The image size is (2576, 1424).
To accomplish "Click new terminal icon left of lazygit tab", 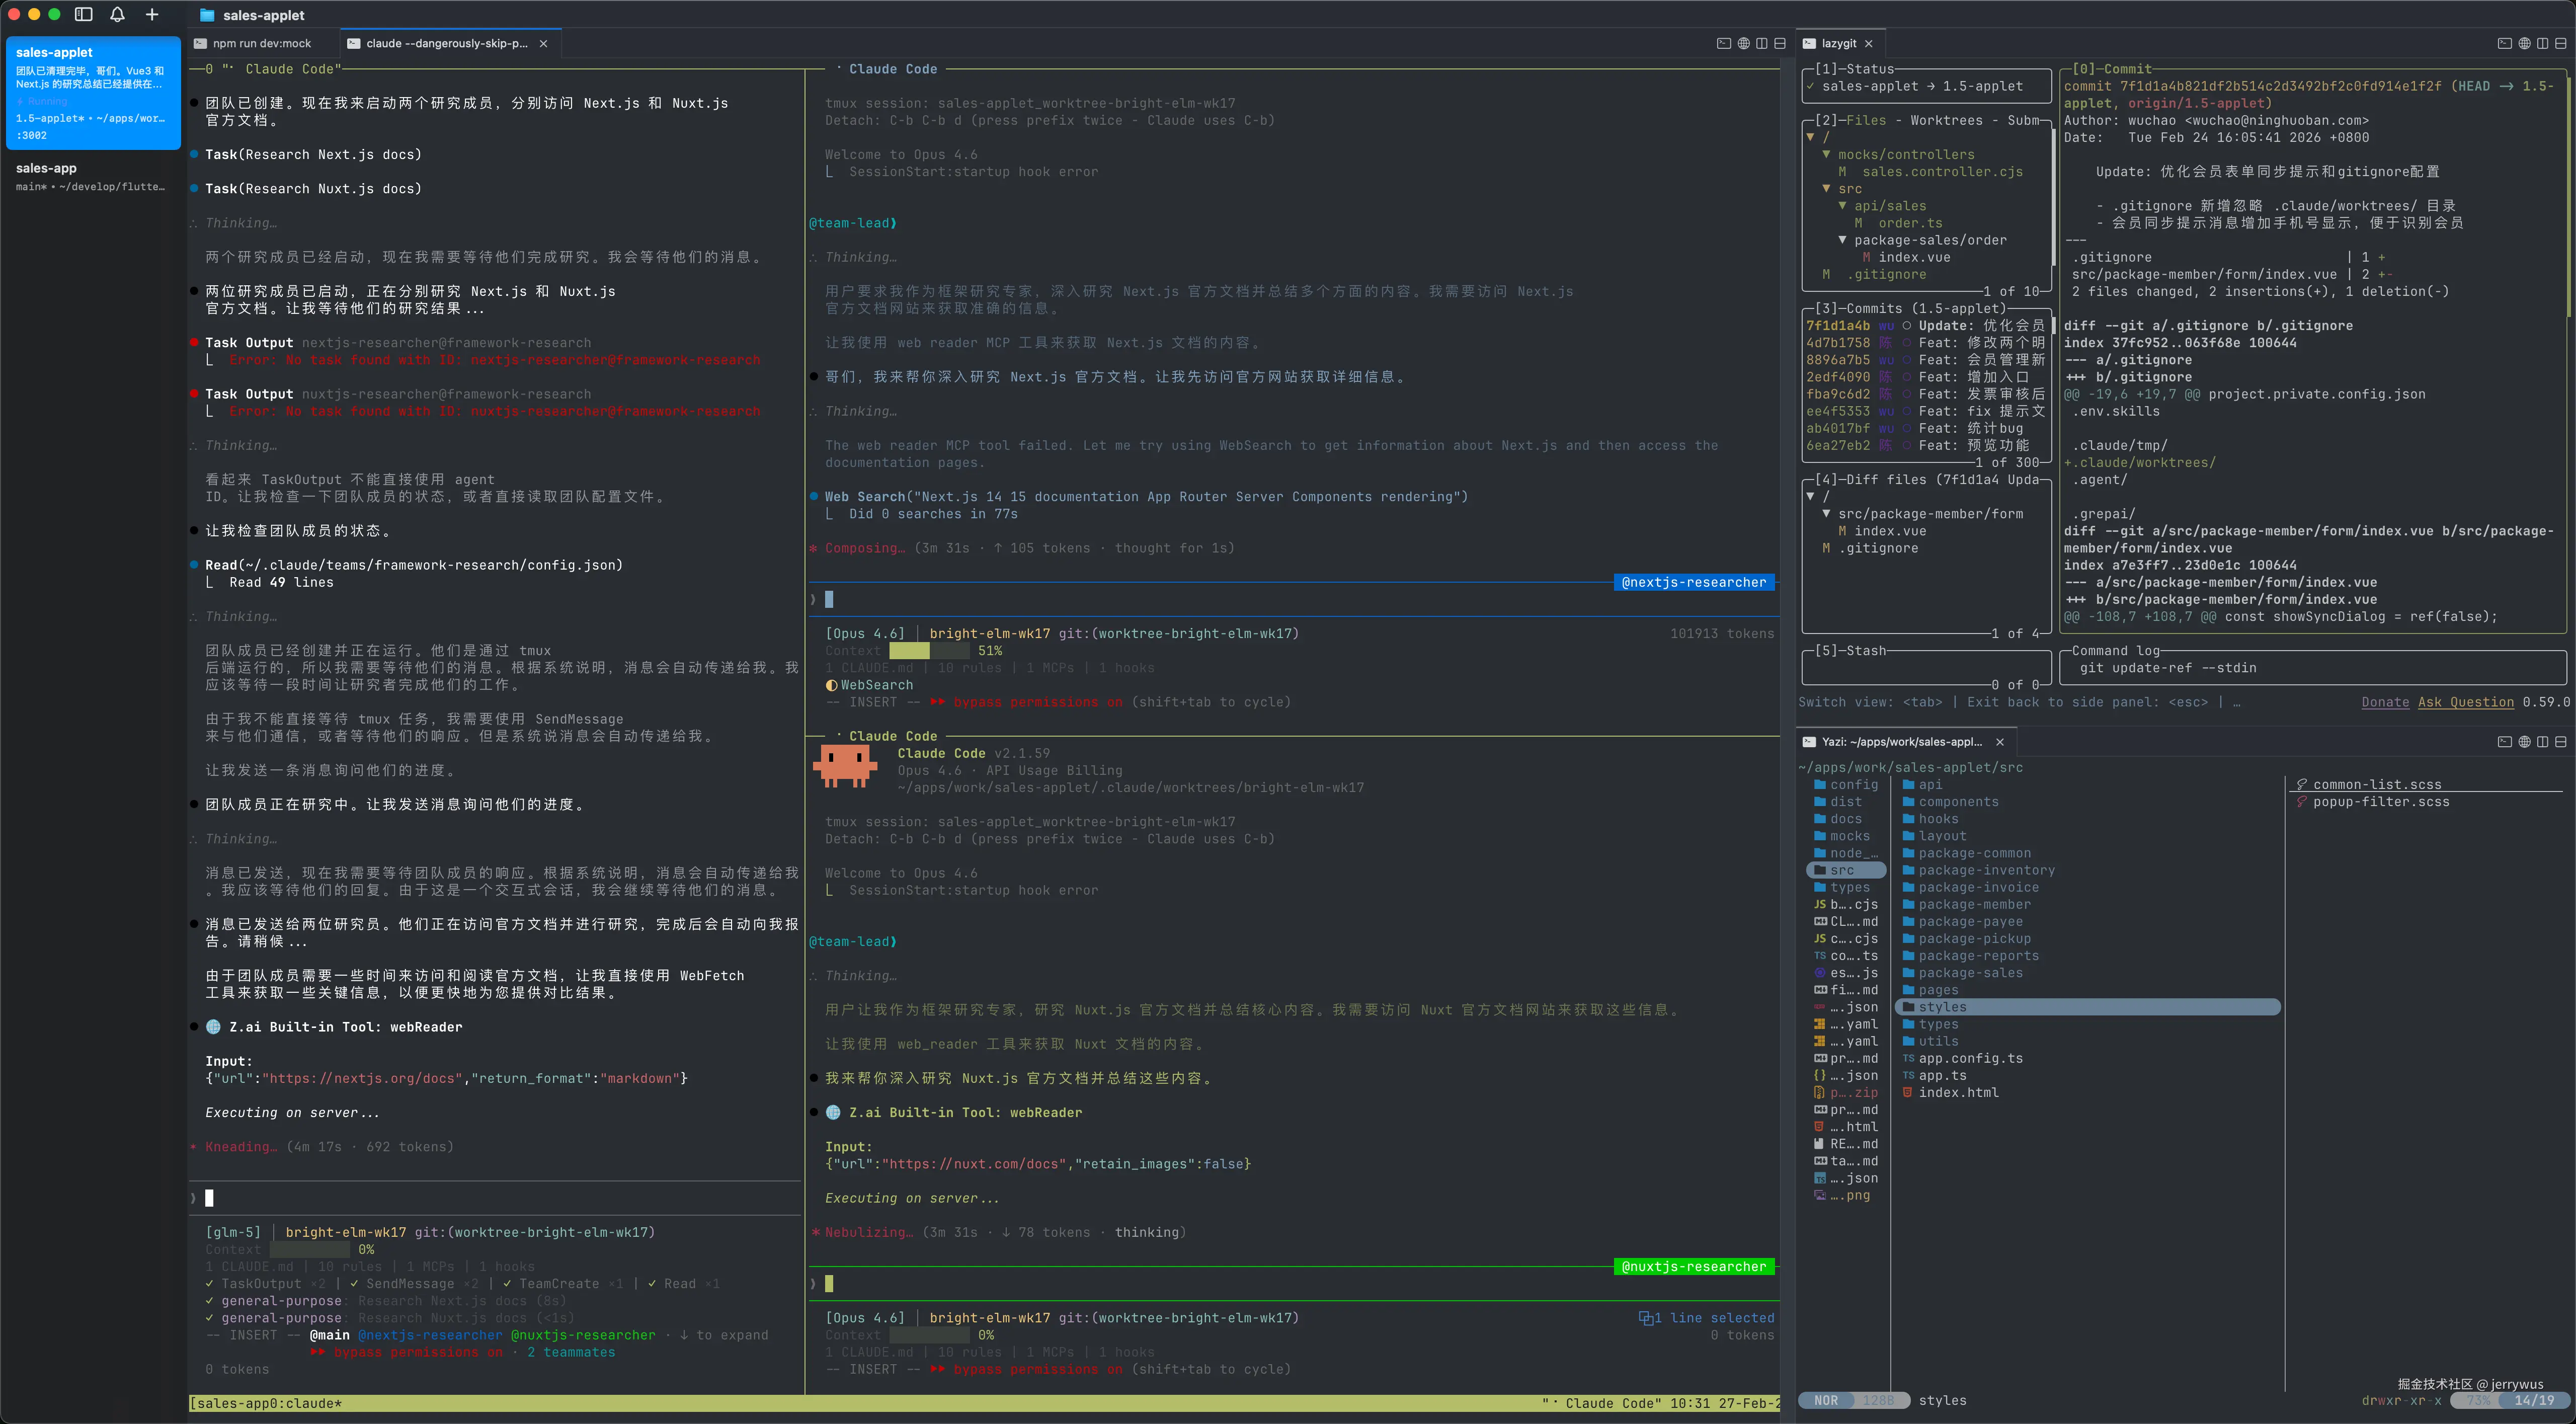I will 1723,43.
